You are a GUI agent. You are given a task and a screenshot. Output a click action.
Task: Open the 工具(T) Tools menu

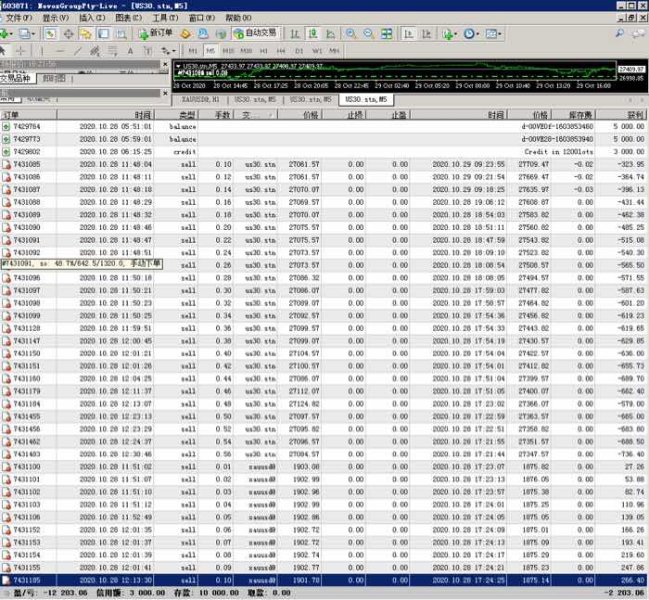pyautogui.click(x=165, y=18)
